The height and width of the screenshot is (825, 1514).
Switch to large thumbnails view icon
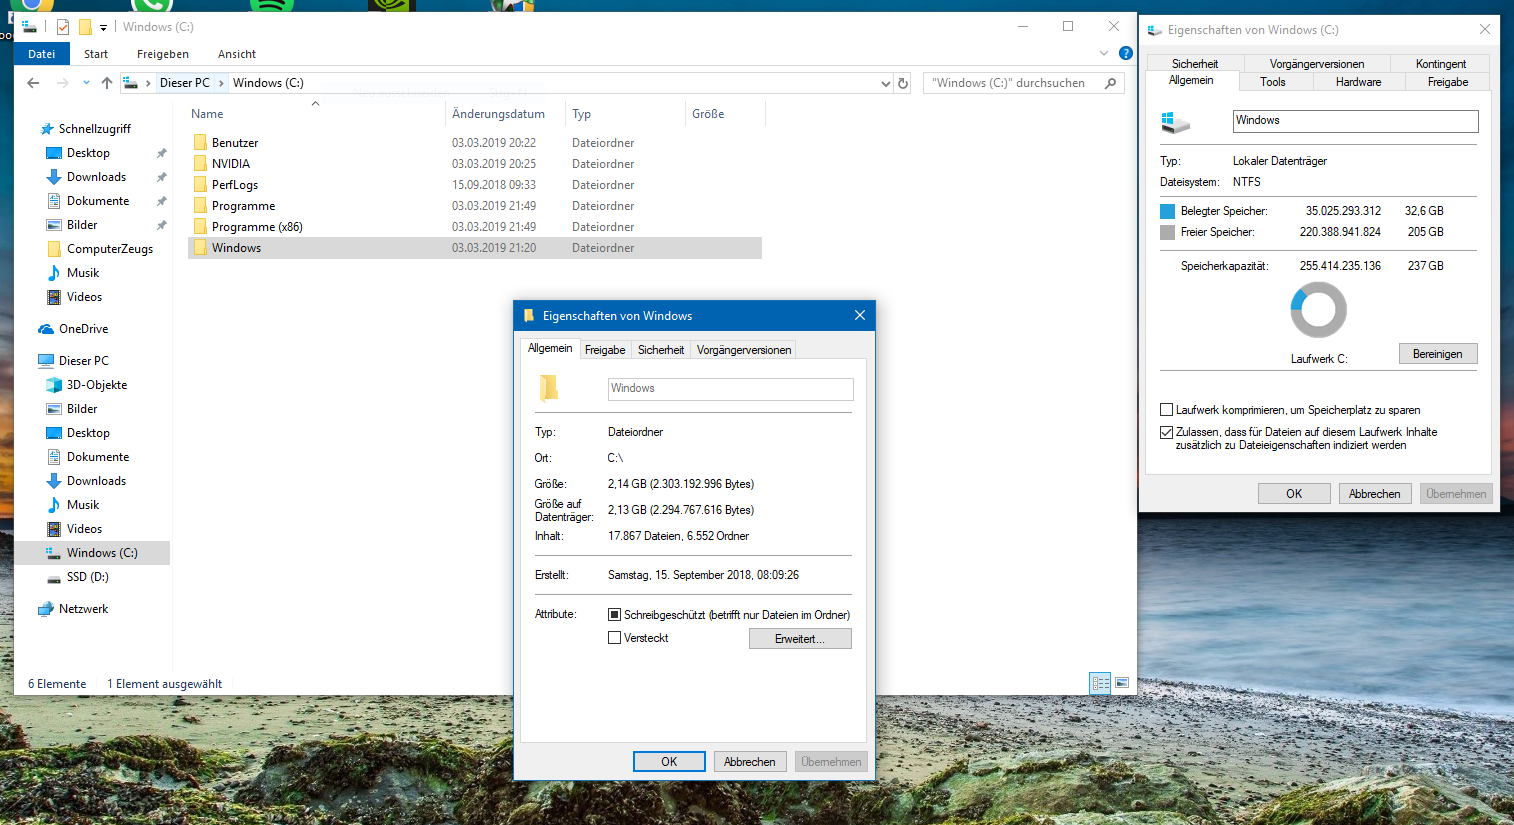click(1122, 684)
